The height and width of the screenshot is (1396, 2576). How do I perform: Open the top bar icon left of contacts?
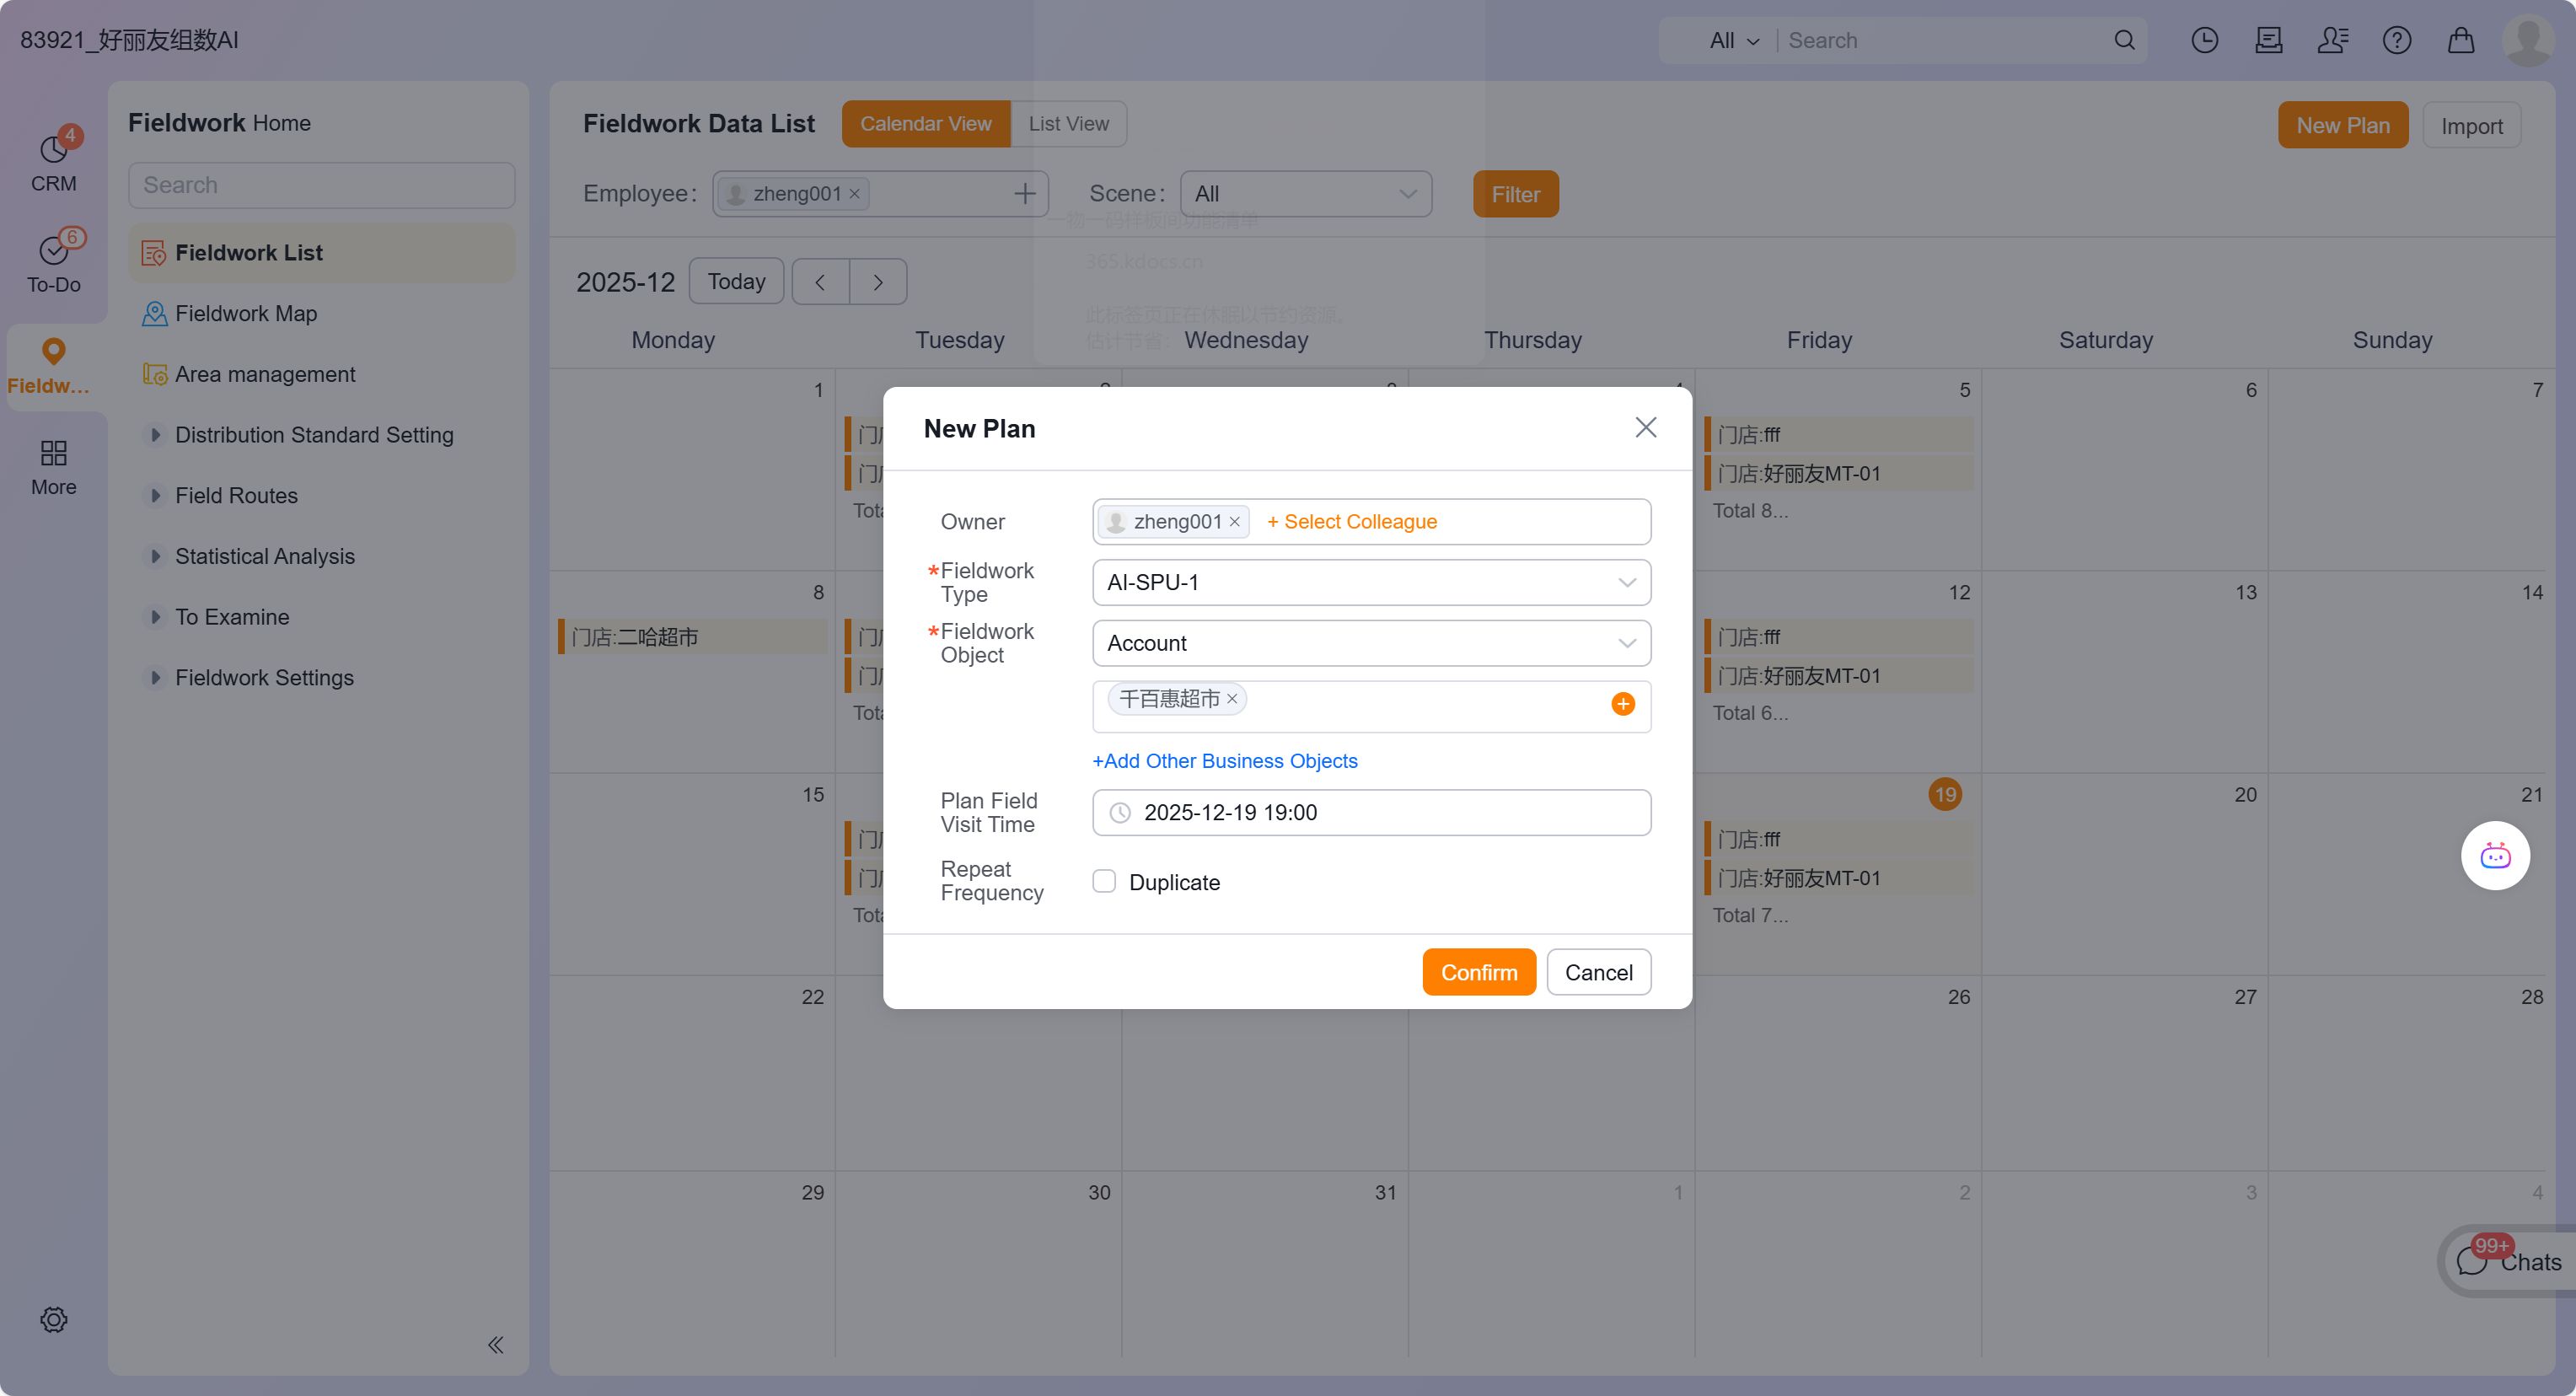[x=2268, y=40]
